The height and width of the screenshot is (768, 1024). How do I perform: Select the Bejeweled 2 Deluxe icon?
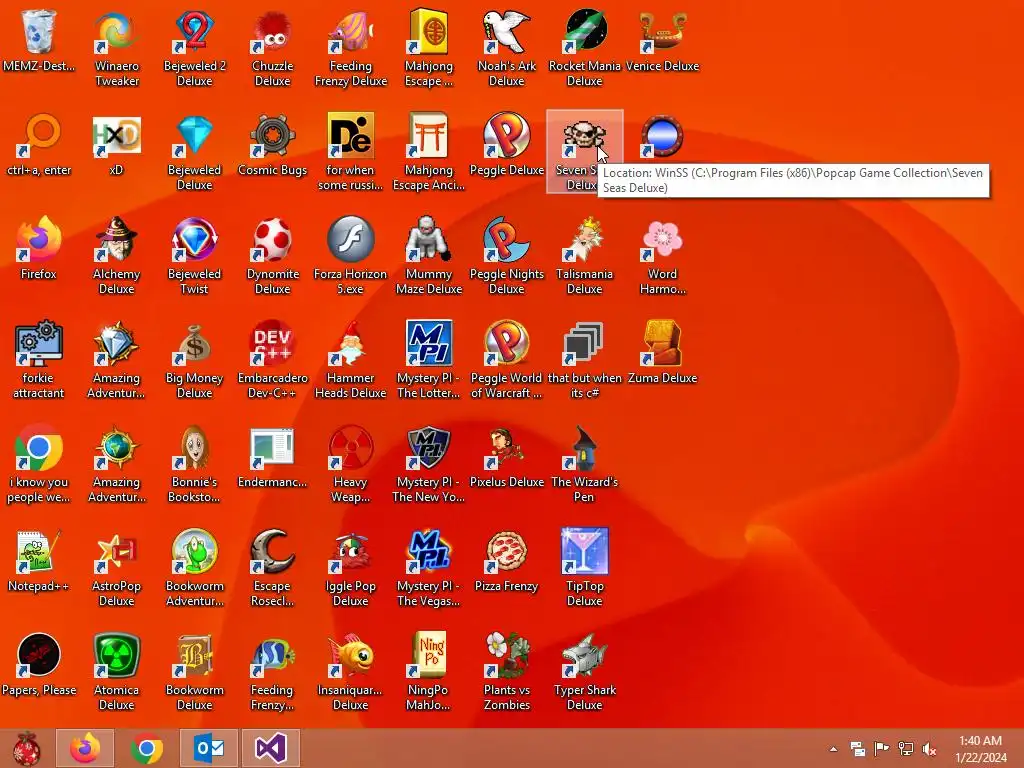(x=195, y=31)
